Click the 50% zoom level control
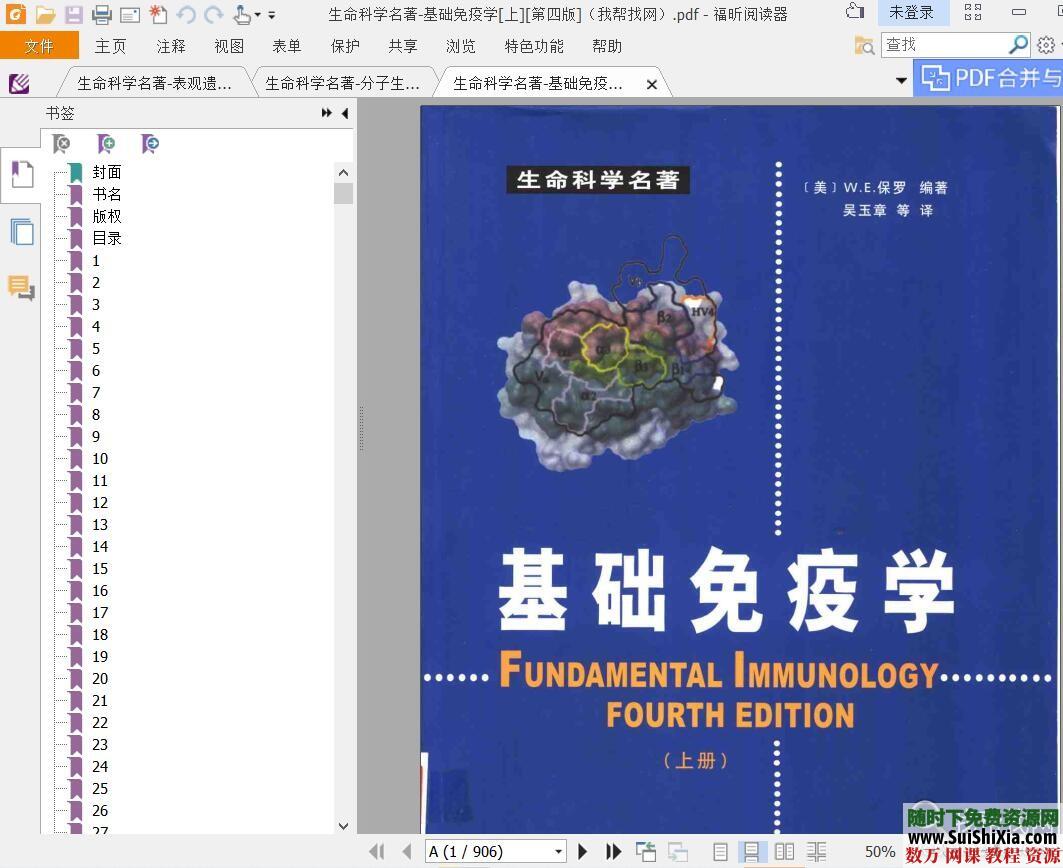 click(879, 851)
